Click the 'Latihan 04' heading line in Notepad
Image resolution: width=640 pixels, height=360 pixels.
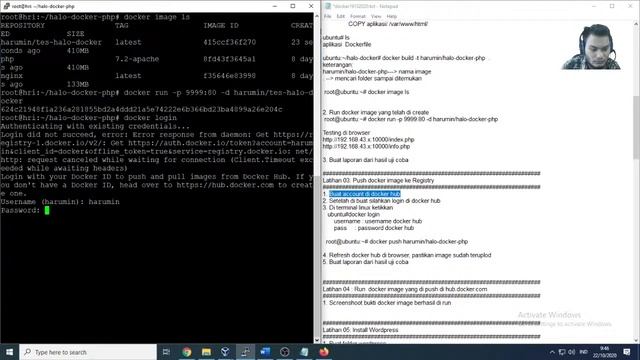click(x=405, y=289)
